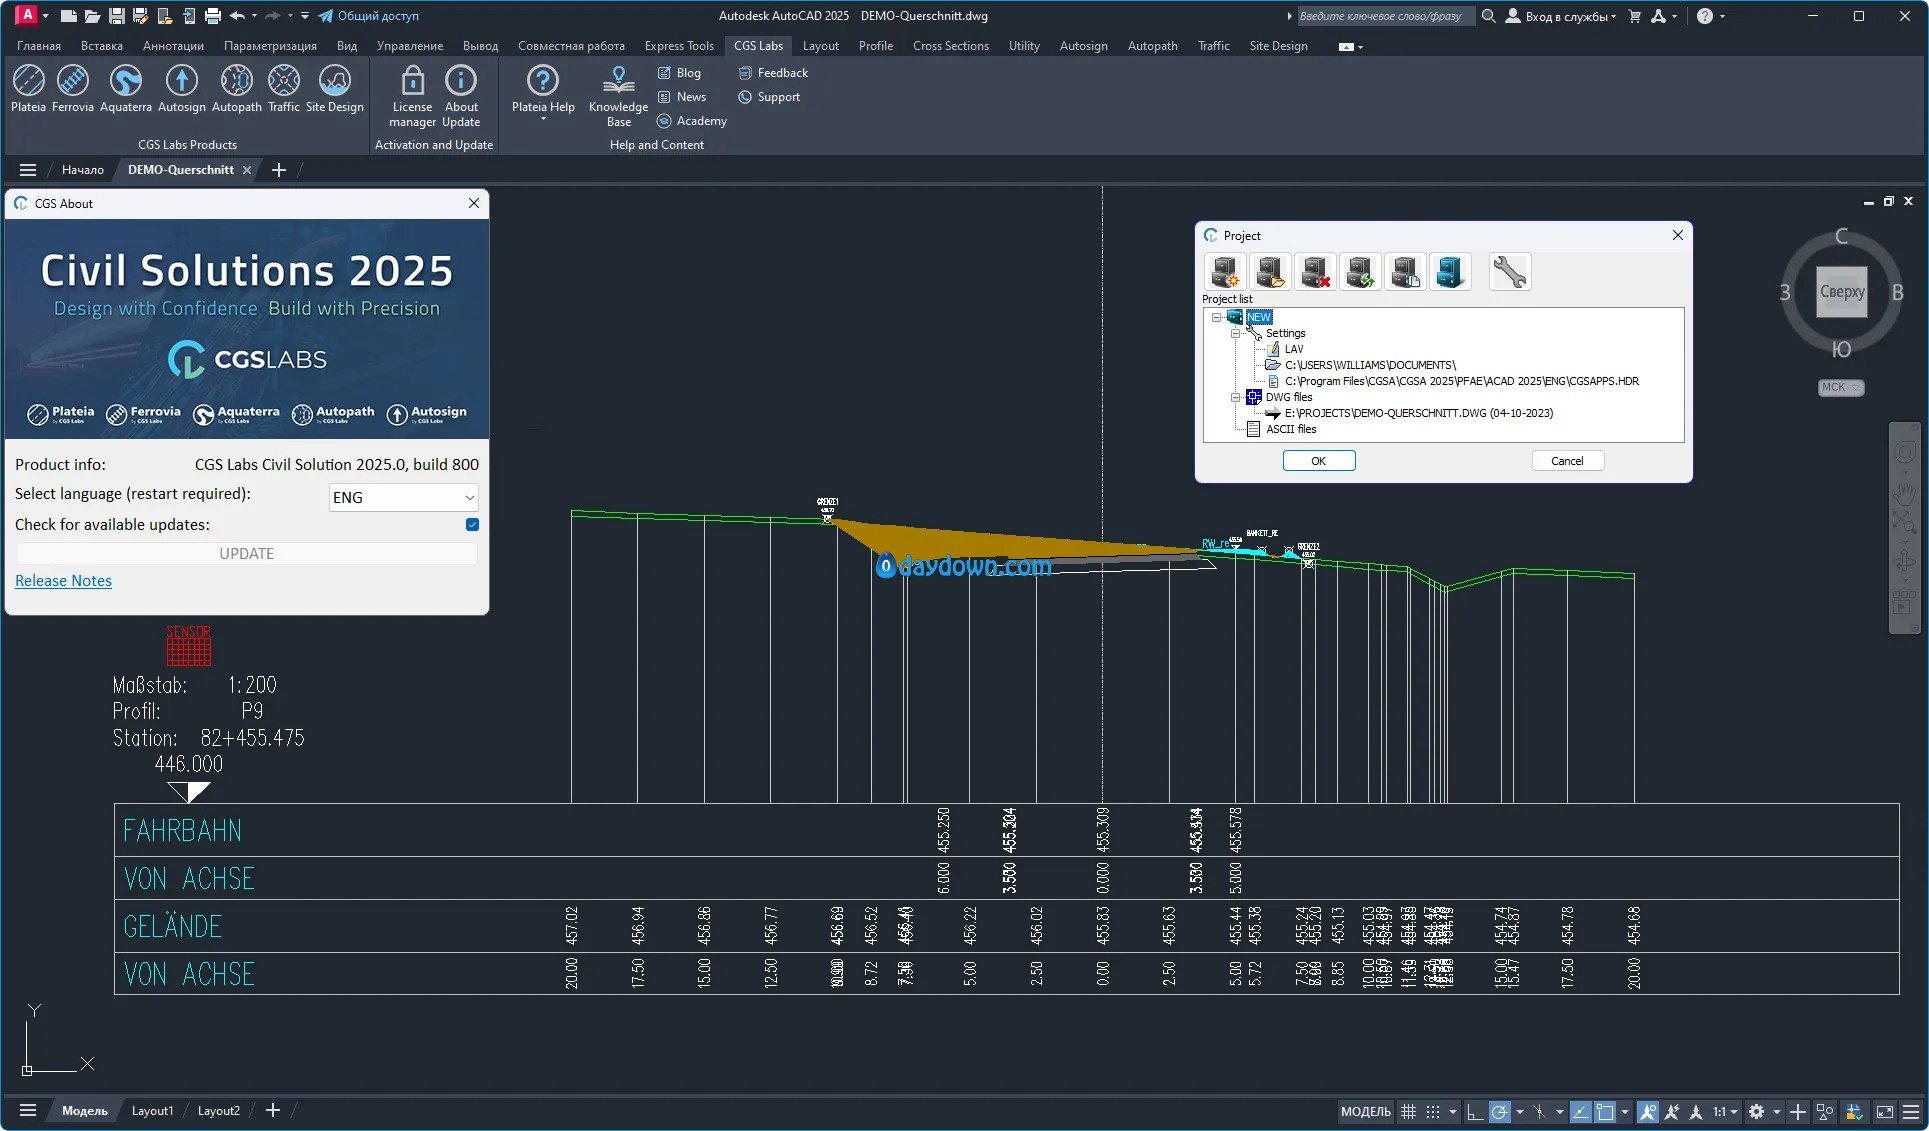Click Feedback in ribbon

(772, 73)
